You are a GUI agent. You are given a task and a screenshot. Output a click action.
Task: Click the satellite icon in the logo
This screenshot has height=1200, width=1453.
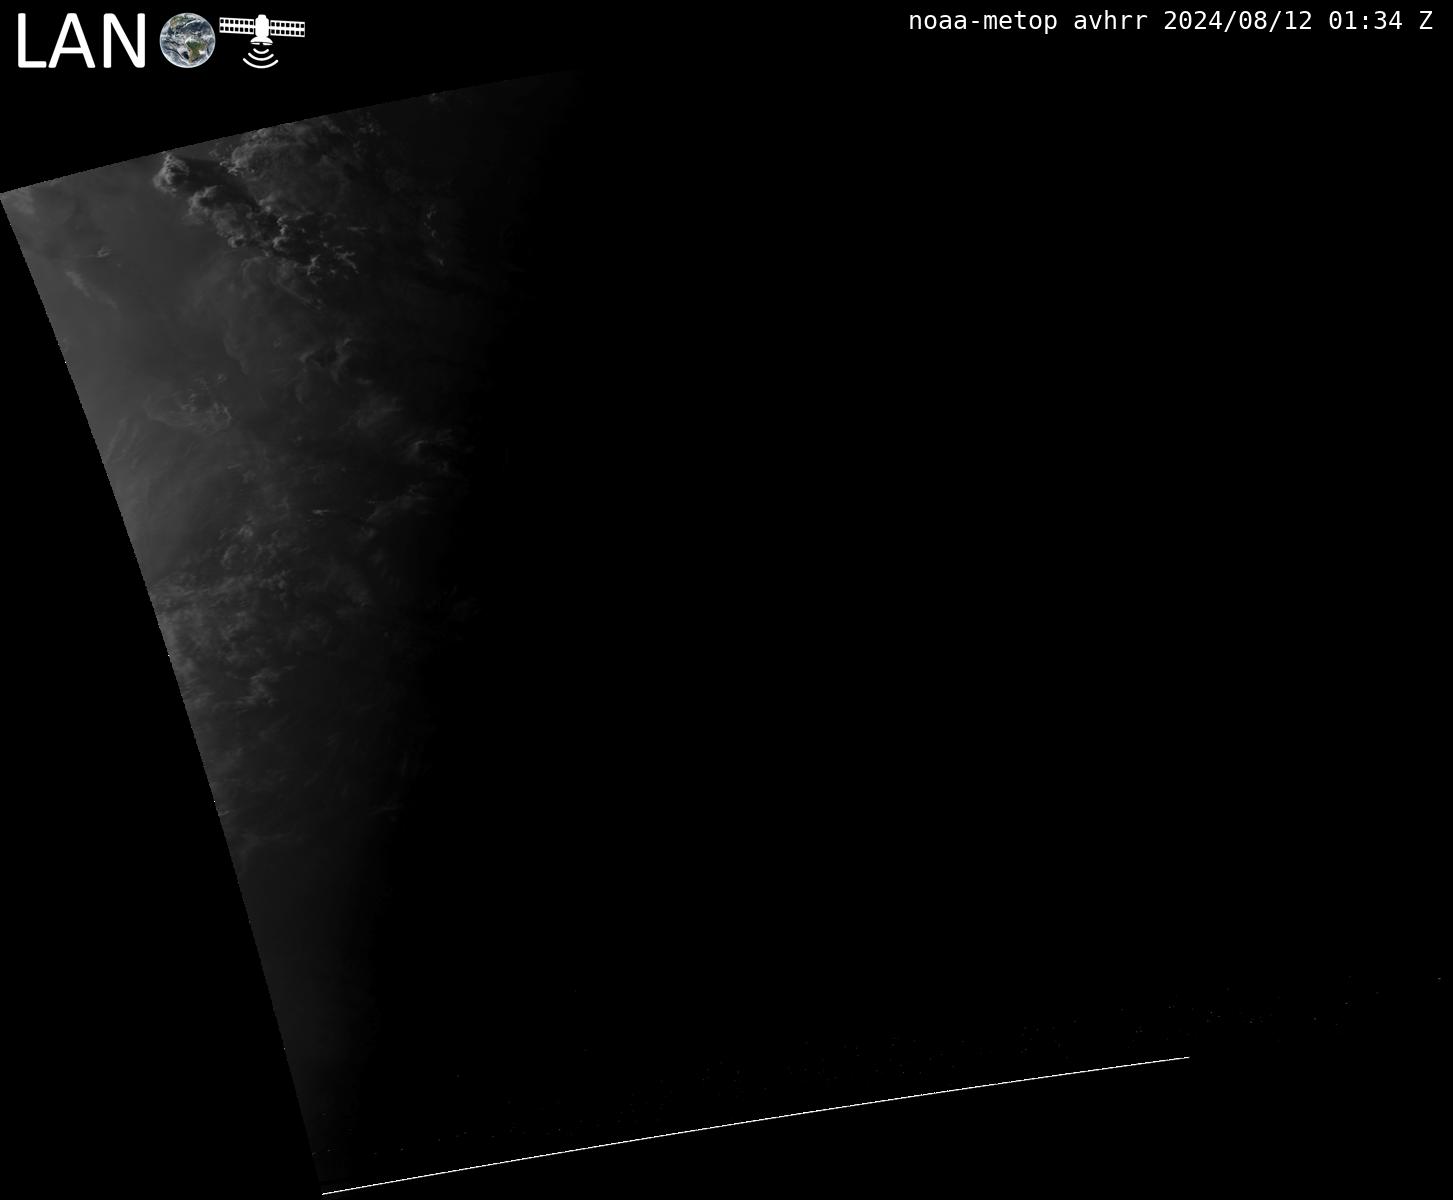[x=262, y=41]
